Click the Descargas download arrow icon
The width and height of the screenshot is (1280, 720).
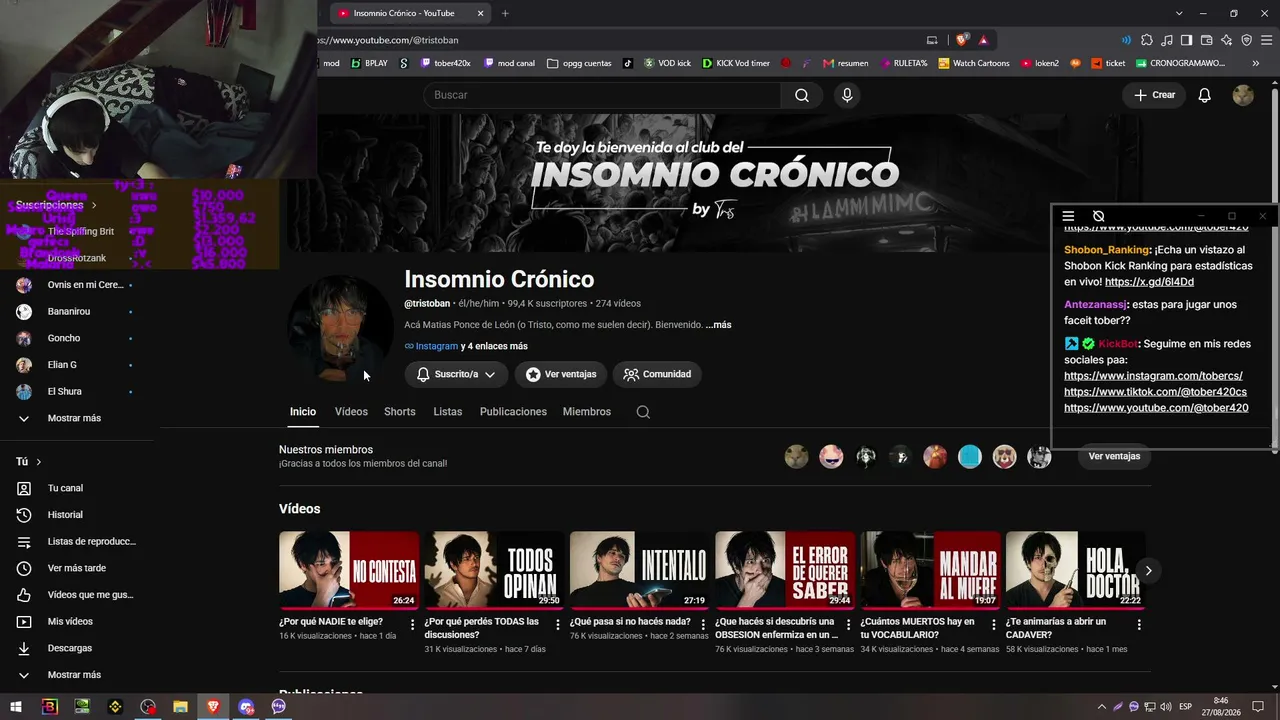24,648
